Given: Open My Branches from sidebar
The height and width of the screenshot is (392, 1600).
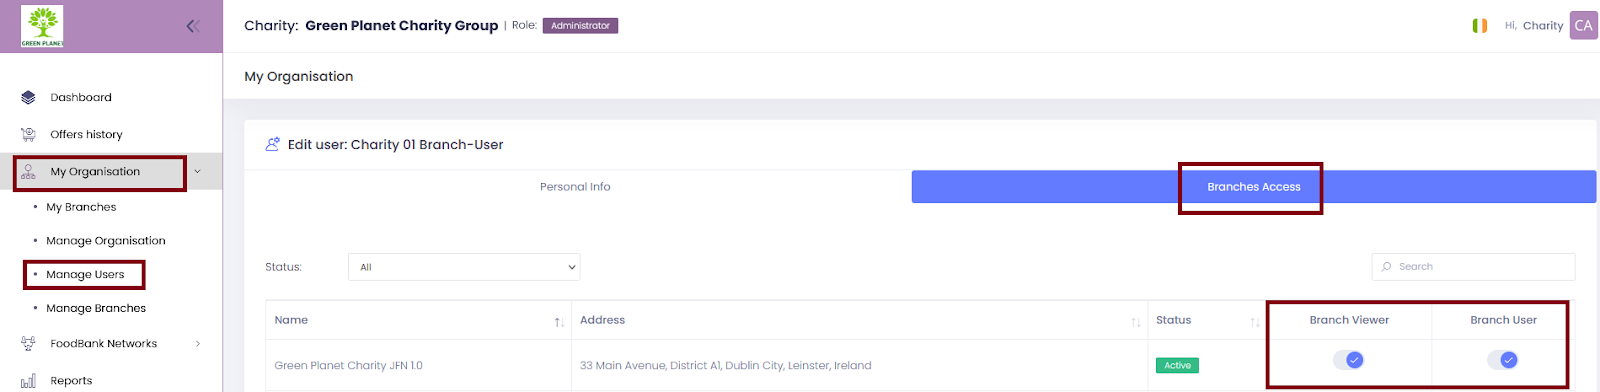Looking at the screenshot, I should (81, 207).
